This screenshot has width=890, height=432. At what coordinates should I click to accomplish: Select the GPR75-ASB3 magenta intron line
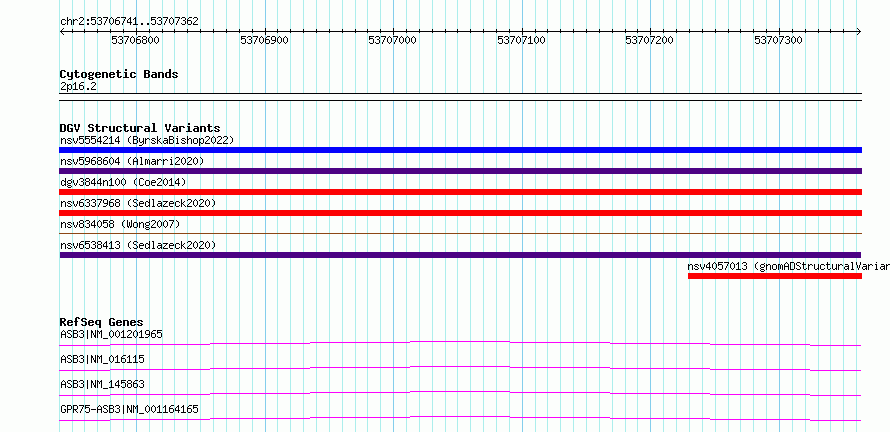[x=460, y=418]
